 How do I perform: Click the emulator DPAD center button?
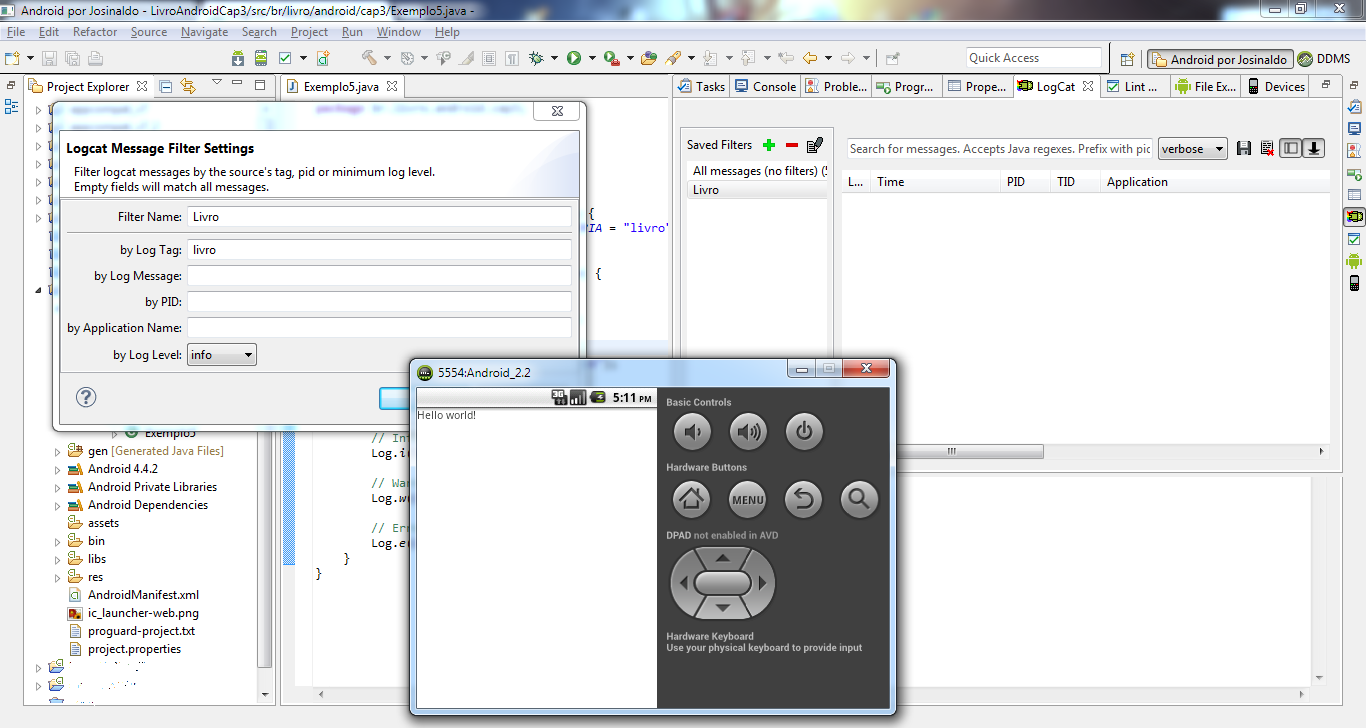coord(722,583)
